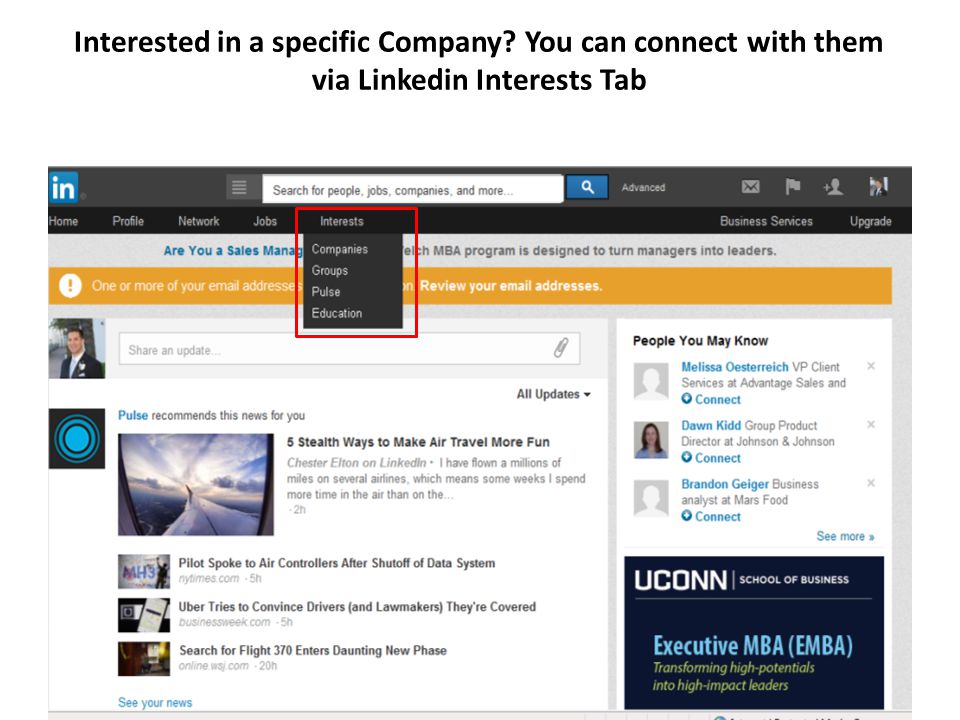
Task: Click Brandon Geiger's avatar placeholder
Action: pyautogui.click(x=651, y=498)
